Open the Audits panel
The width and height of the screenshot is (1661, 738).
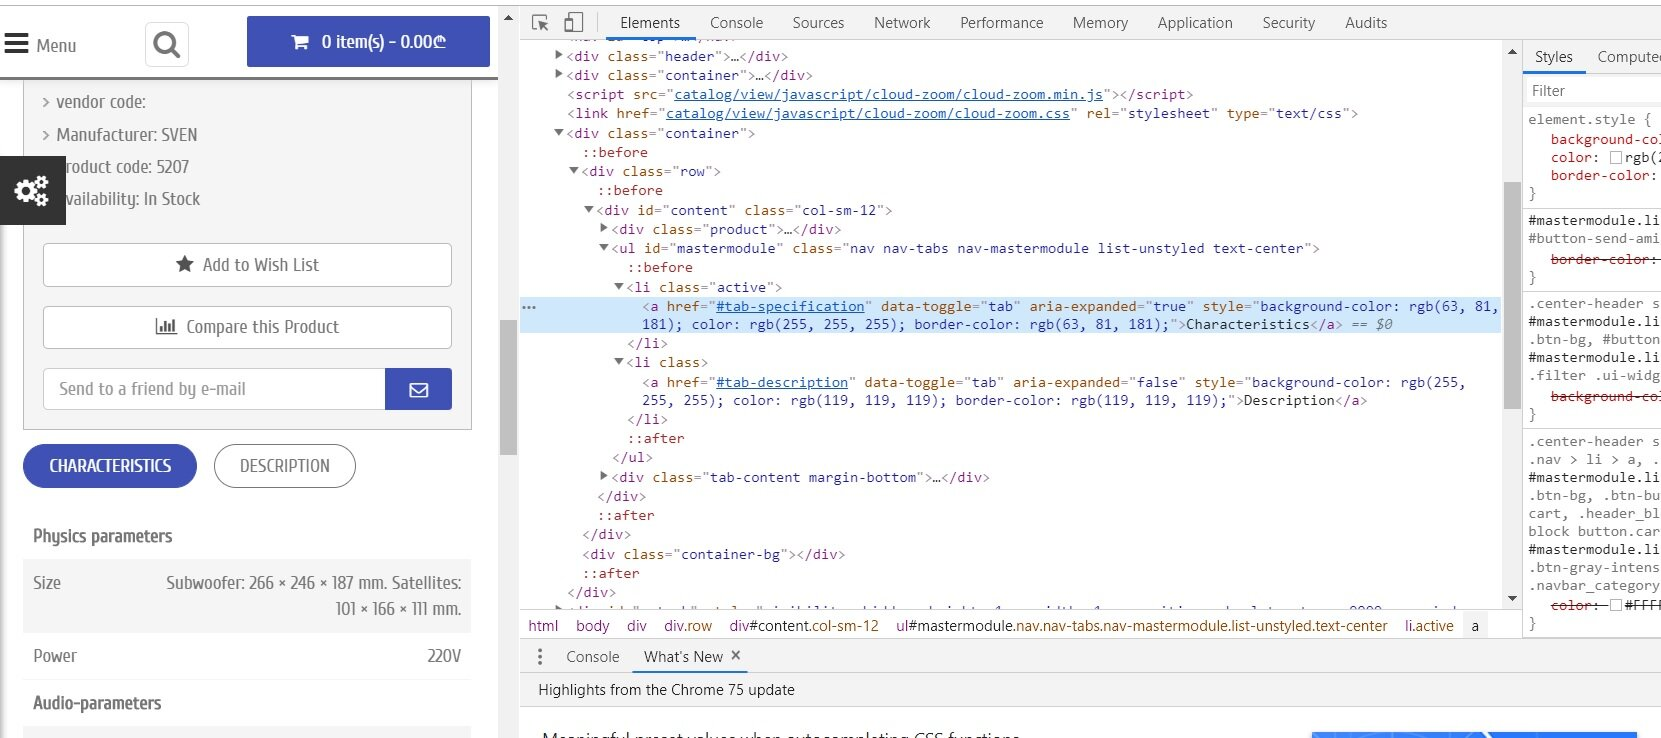click(1366, 22)
